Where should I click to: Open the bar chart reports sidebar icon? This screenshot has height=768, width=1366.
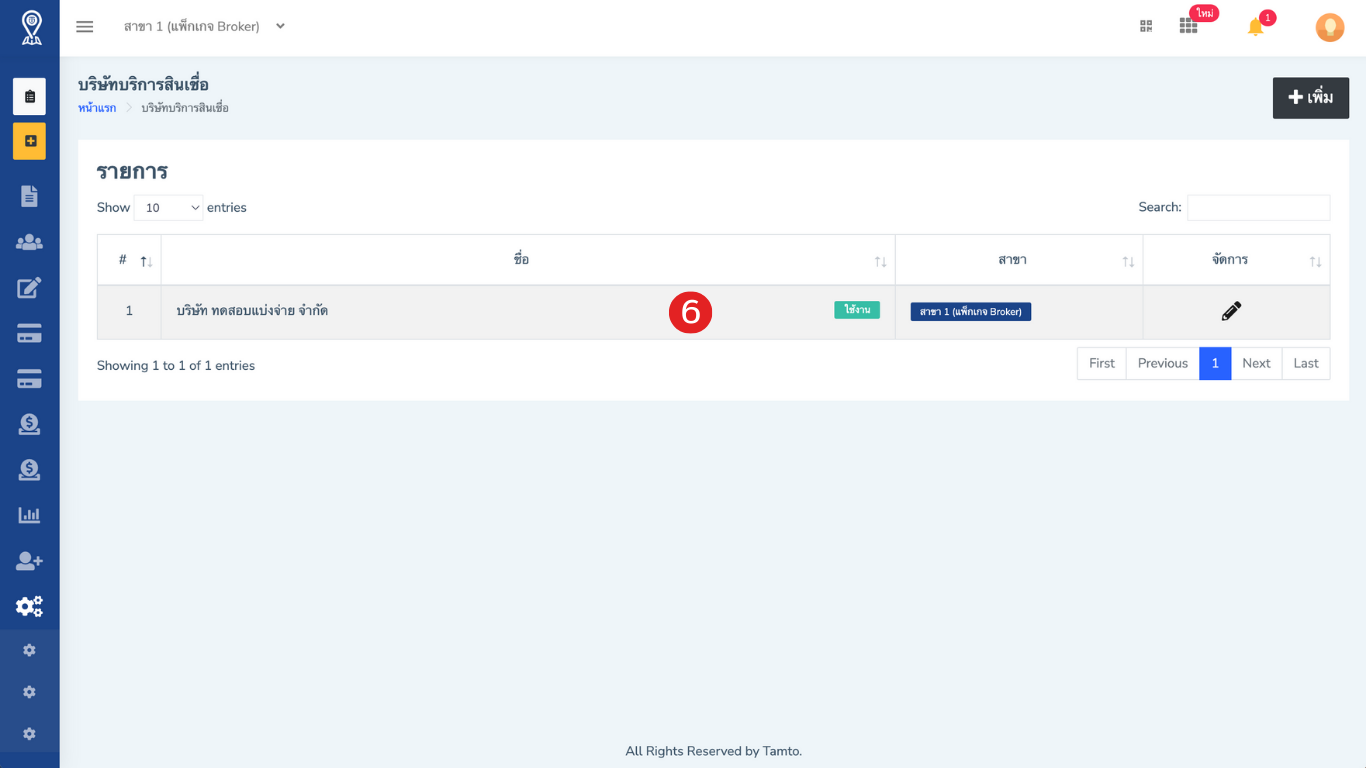pyautogui.click(x=29, y=515)
